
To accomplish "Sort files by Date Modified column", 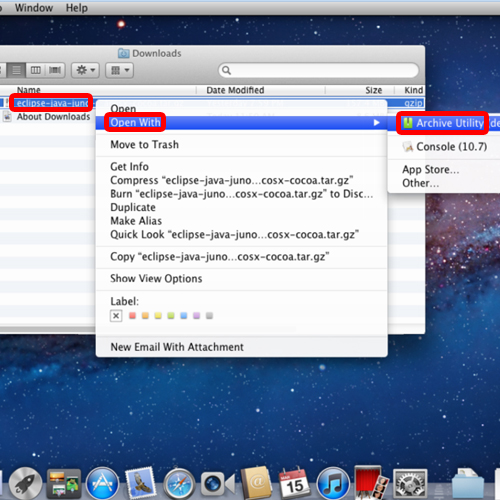I will (x=235, y=90).
